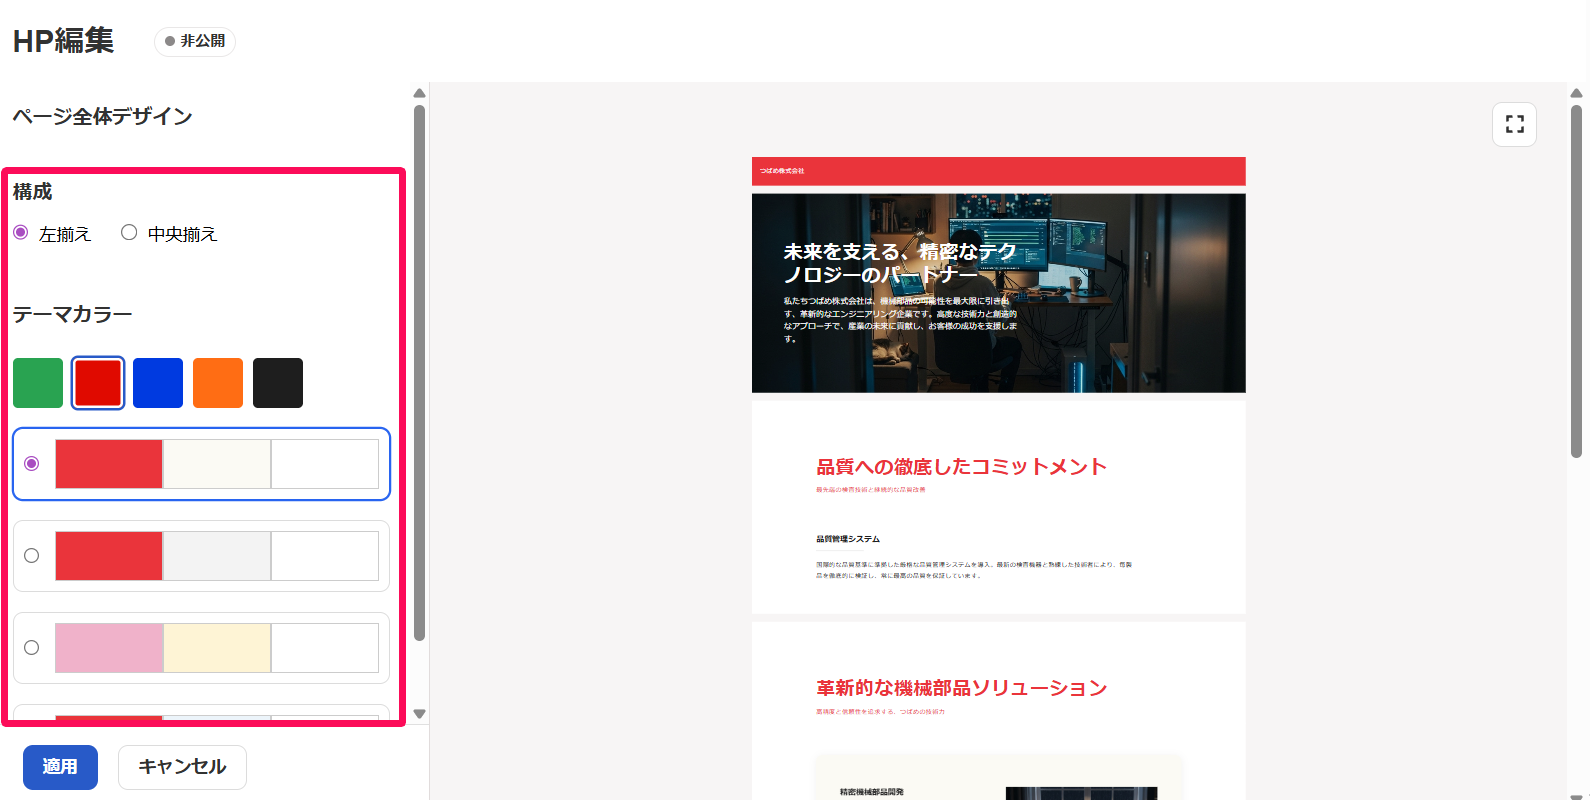Click left panel scrollbar down arrow
Viewport: 1590px width, 800px height.
419,714
